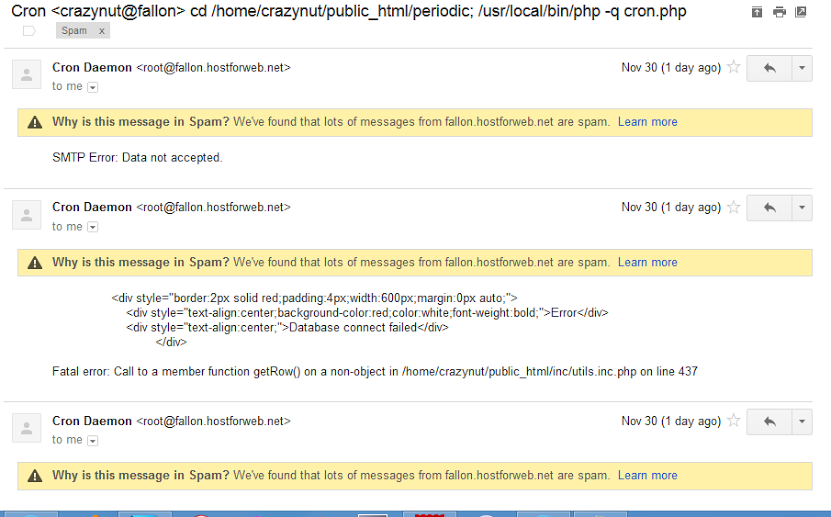Viewport: 831px width, 517px height.
Task: Open 'Learn more' link in the third spam warning
Action: pyautogui.click(x=648, y=475)
